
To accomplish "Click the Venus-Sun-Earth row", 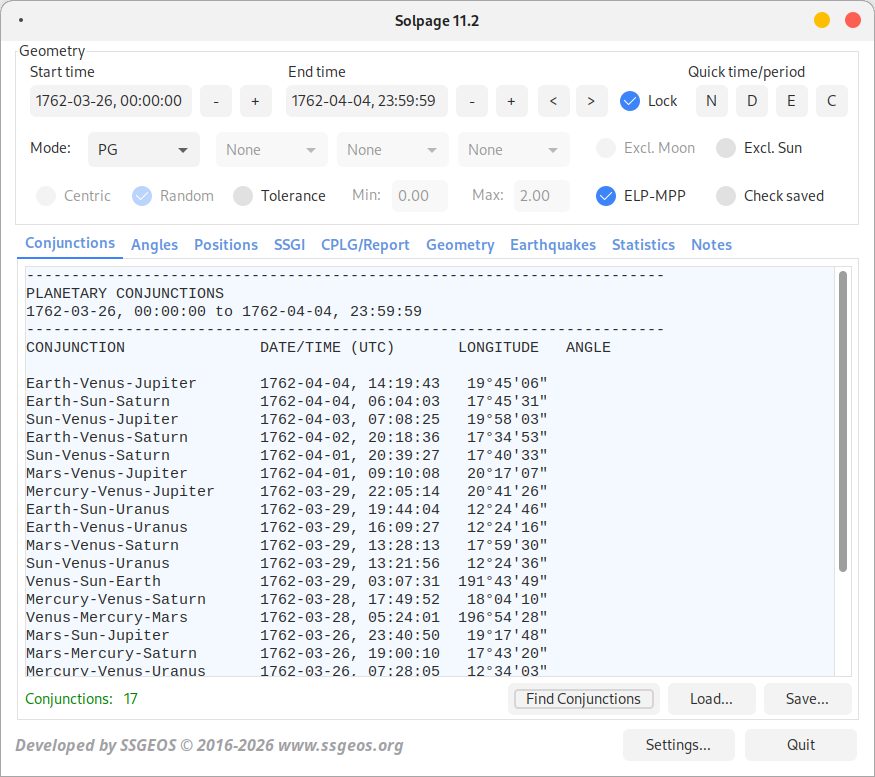I will pos(287,581).
